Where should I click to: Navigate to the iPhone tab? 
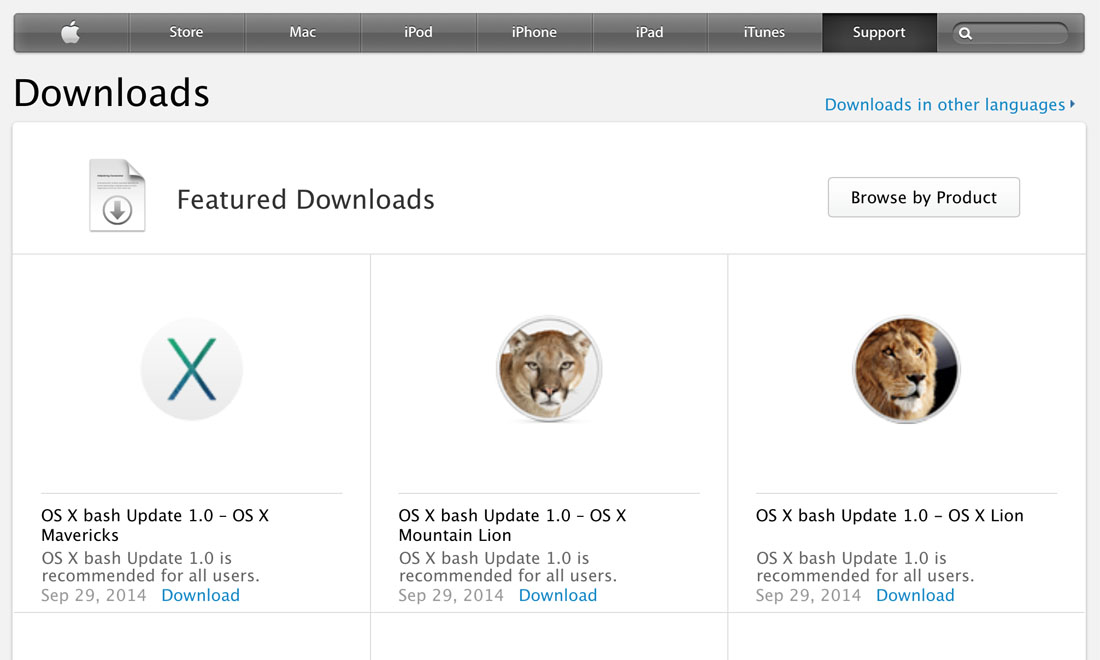coord(534,33)
